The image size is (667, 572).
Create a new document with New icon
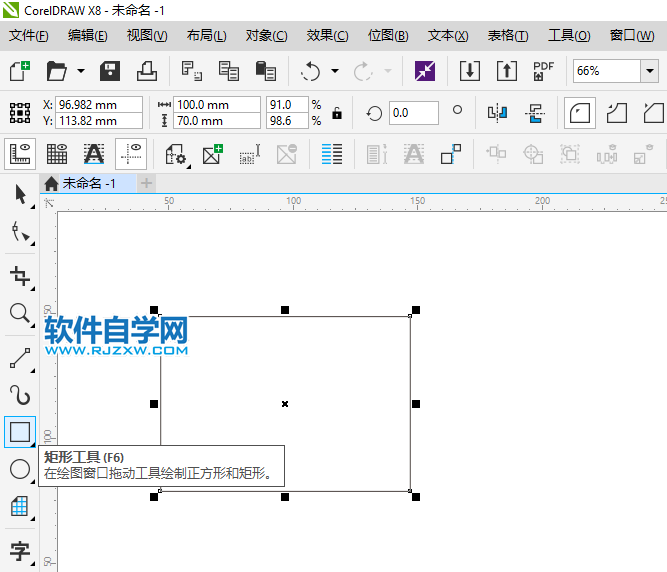20,71
